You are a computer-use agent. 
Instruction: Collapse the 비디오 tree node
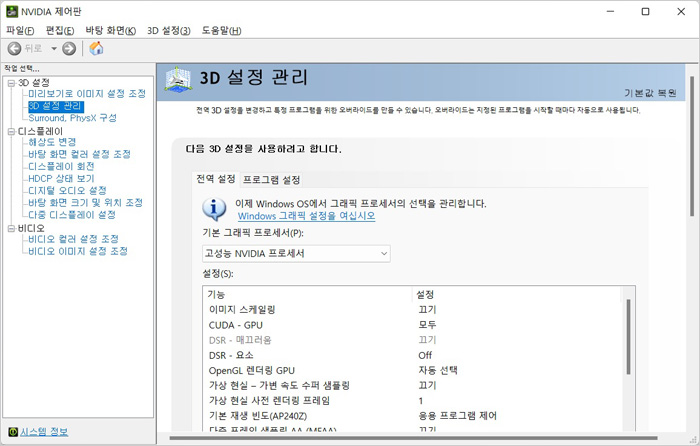(11, 229)
